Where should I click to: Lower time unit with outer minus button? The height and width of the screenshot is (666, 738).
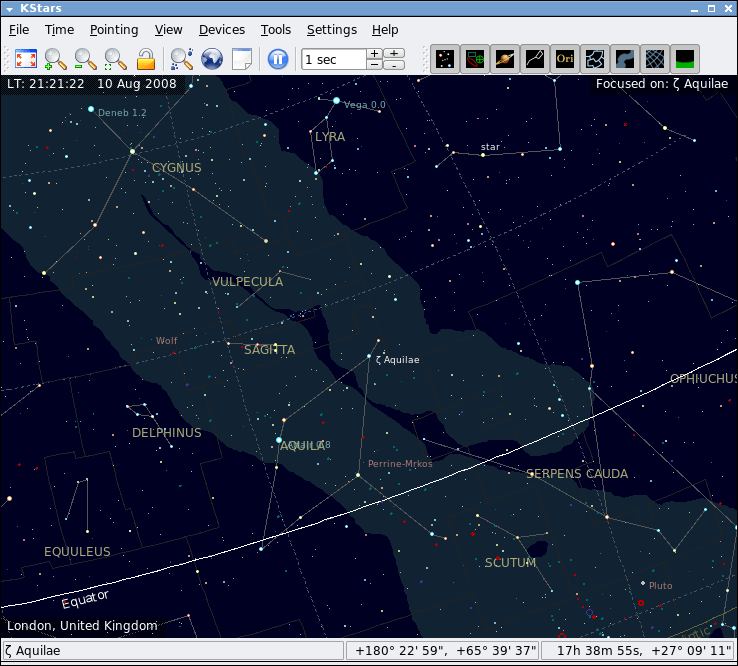pyautogui.click(x=394, y=65)
